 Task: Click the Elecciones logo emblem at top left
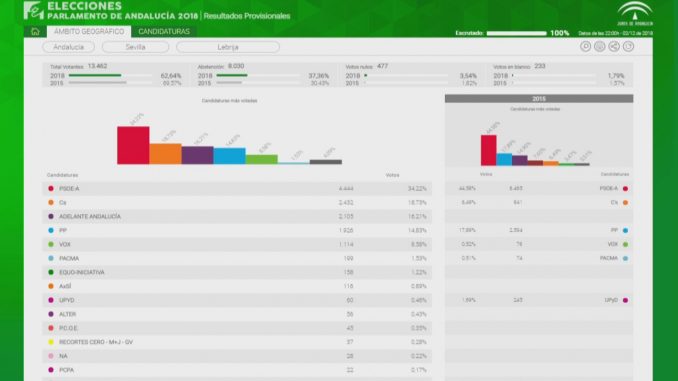coord(34,10)
